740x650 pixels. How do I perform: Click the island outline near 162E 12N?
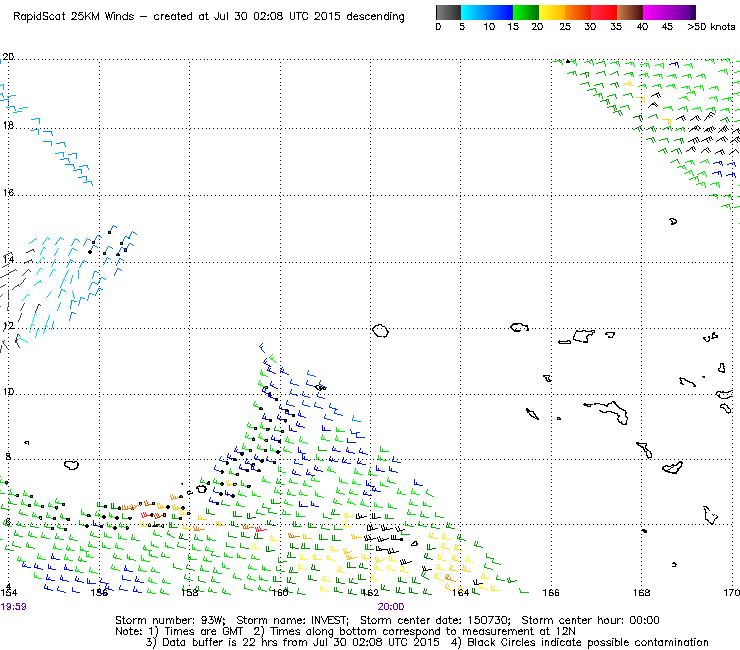[380, 331]
